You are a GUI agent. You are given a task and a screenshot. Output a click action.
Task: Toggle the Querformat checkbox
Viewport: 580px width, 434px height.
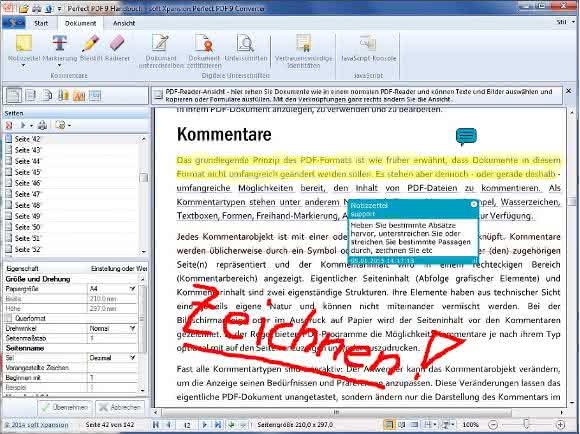tap(9, 318)
